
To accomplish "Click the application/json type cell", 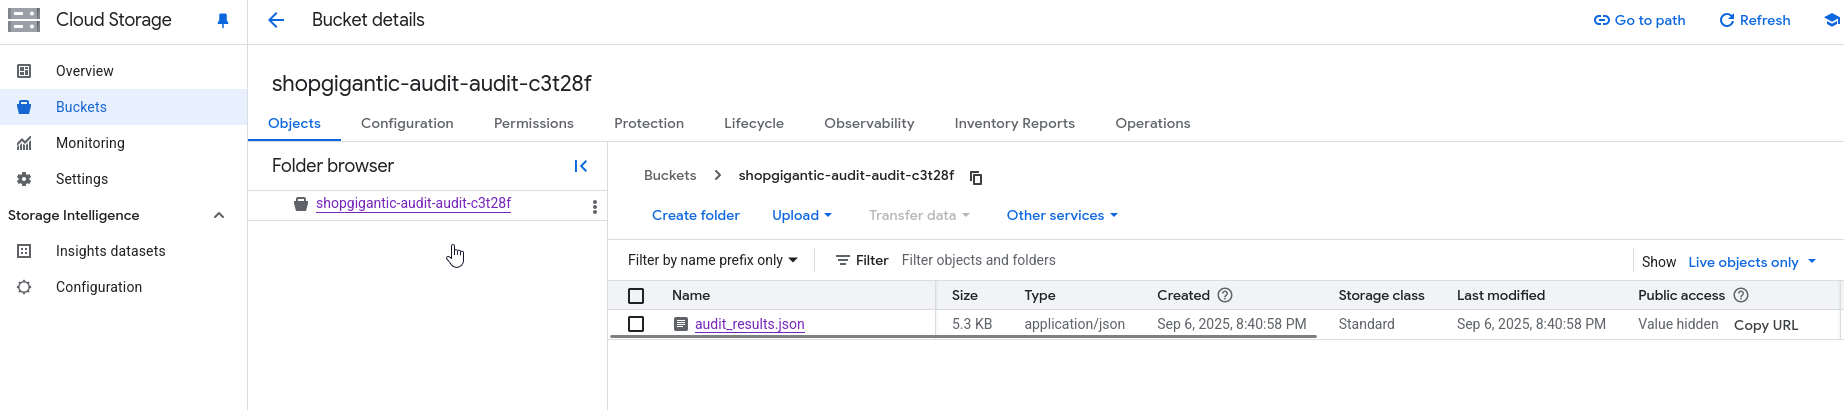I will [1075, 324].
